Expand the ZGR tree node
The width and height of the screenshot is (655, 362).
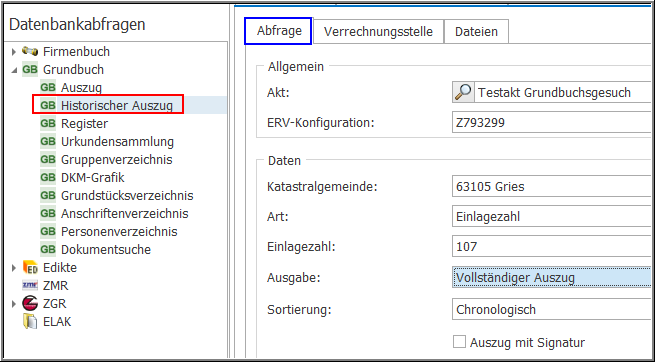[14, 304]
